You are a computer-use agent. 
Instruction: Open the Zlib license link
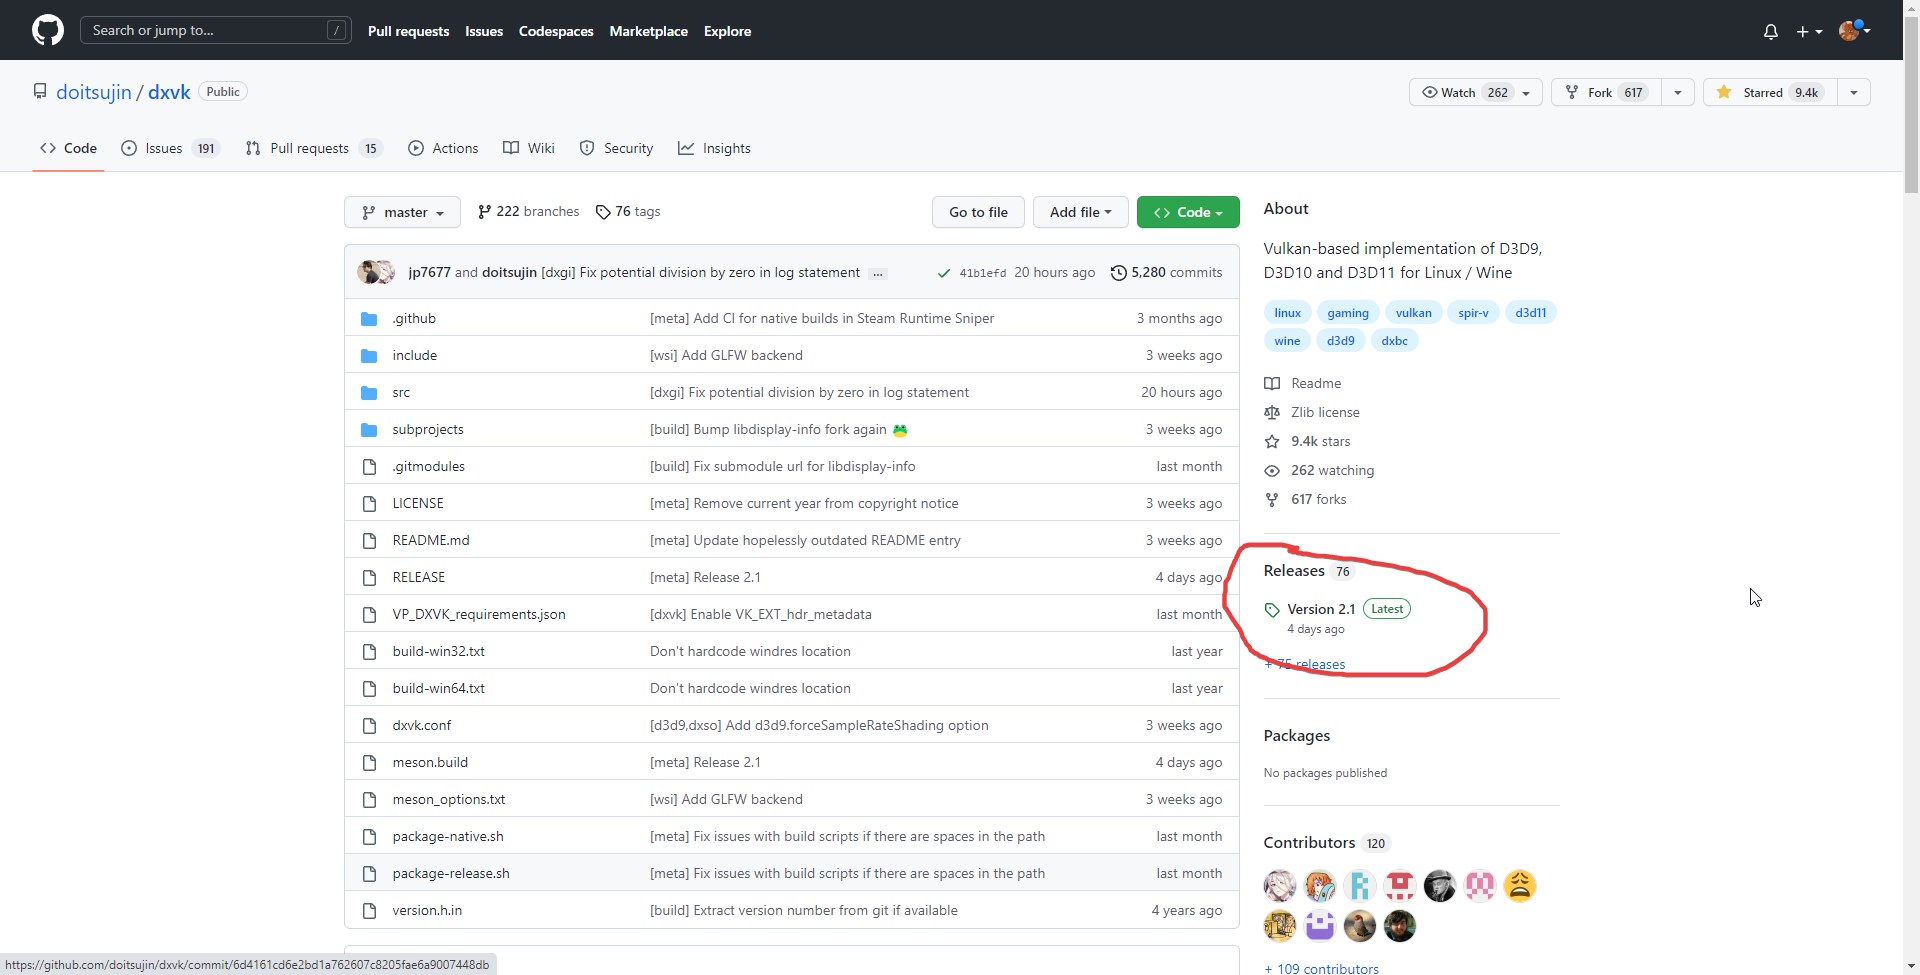pos(1312,412)
